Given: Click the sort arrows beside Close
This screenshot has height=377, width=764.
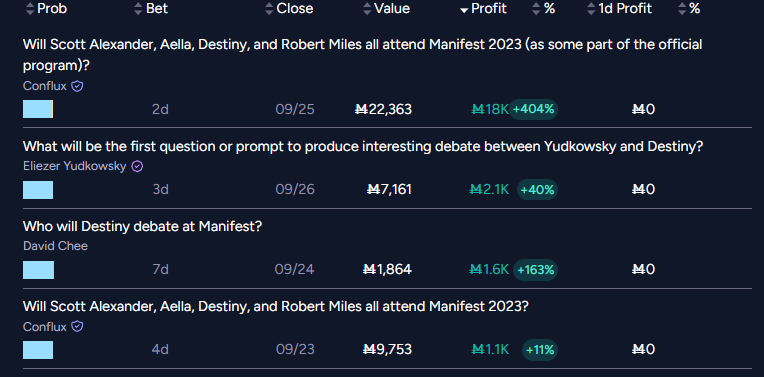Looking at the screenshot, I should (x=269, y=9).
